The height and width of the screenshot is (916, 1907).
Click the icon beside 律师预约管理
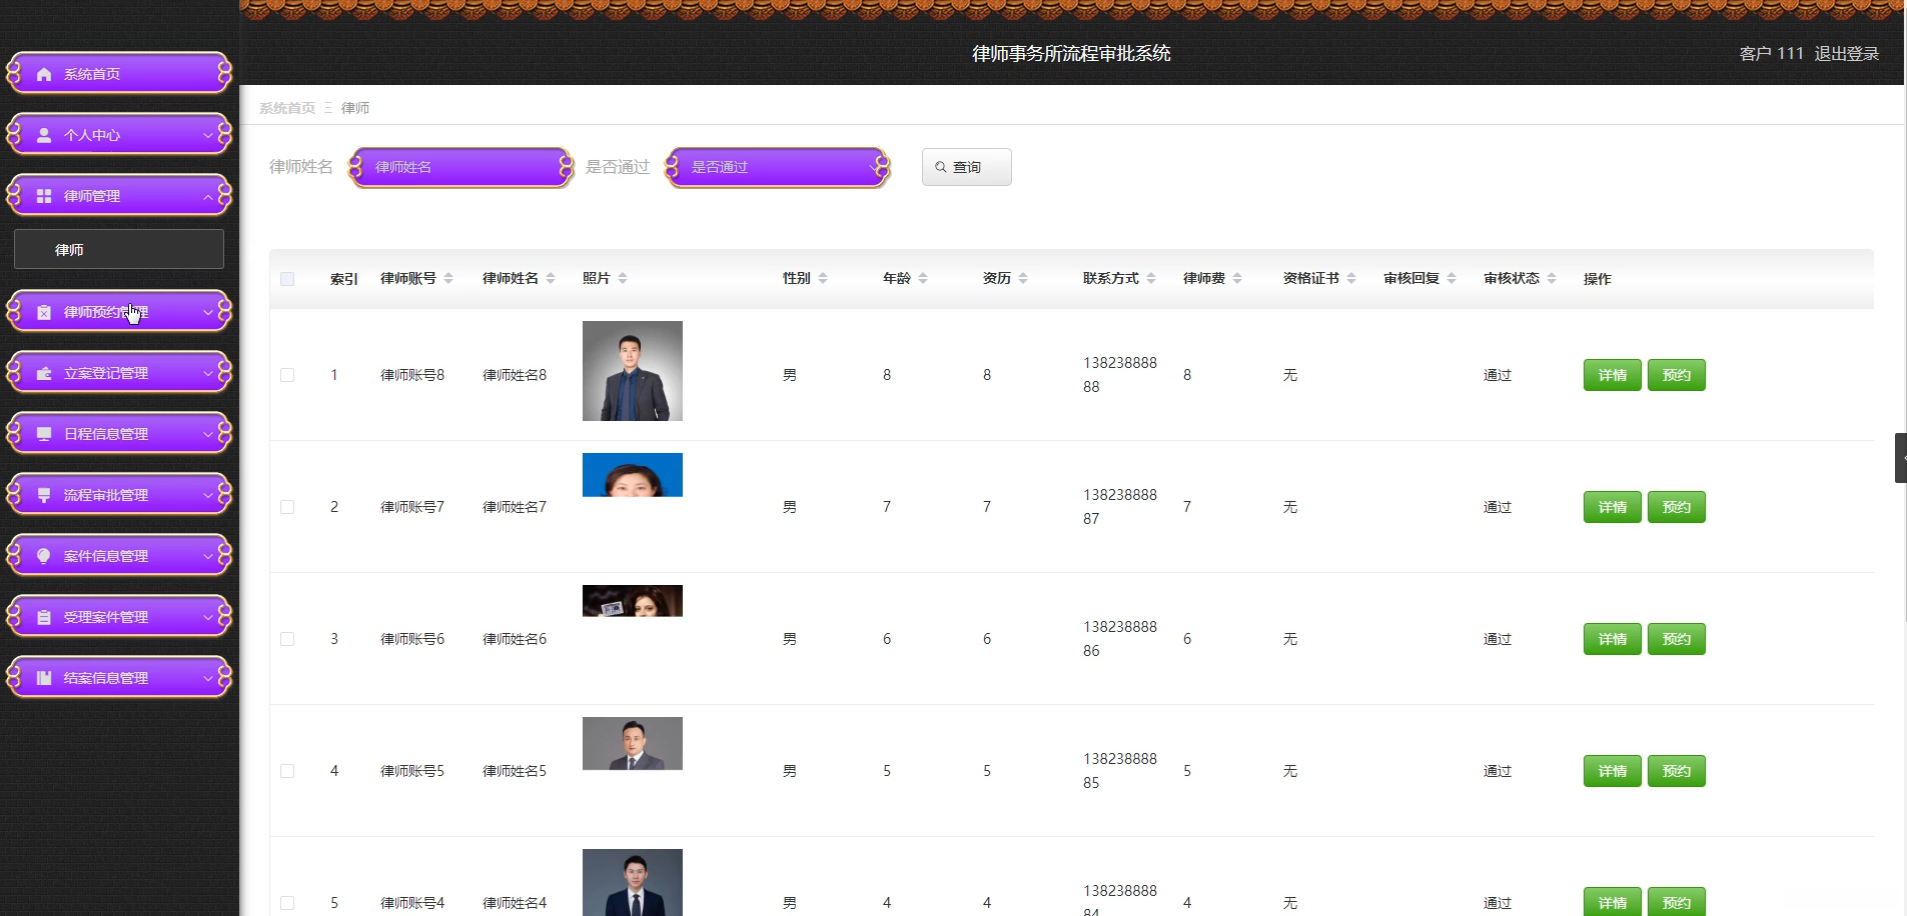click(44, 312)
